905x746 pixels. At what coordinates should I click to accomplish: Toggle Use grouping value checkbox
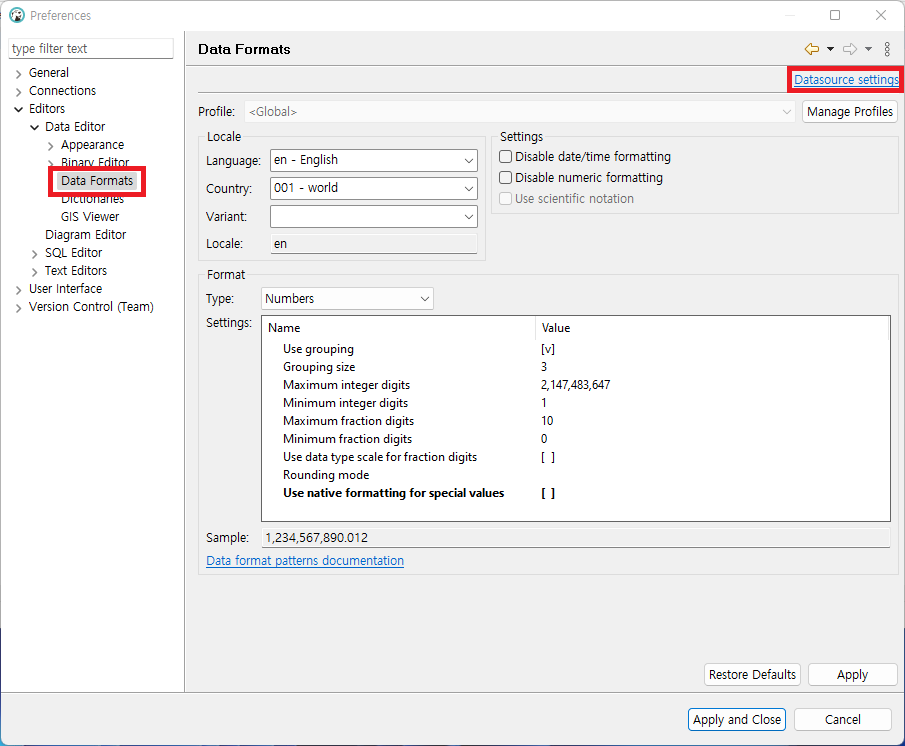point(547,349)
